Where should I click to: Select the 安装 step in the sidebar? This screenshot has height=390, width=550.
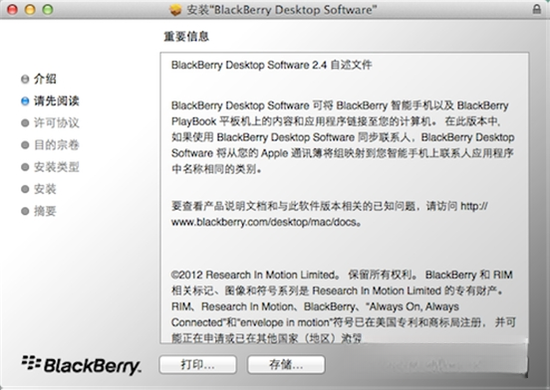[45, 189]
